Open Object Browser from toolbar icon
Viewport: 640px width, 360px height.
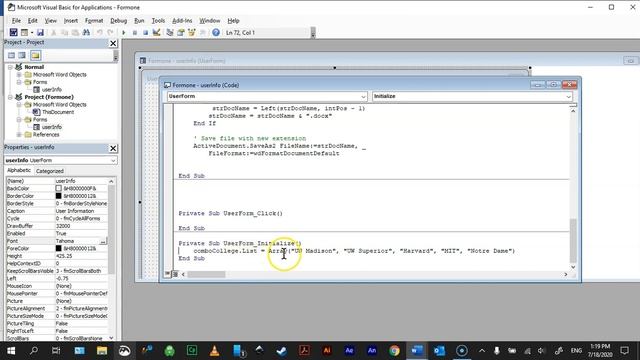click(x=191, y=32)
